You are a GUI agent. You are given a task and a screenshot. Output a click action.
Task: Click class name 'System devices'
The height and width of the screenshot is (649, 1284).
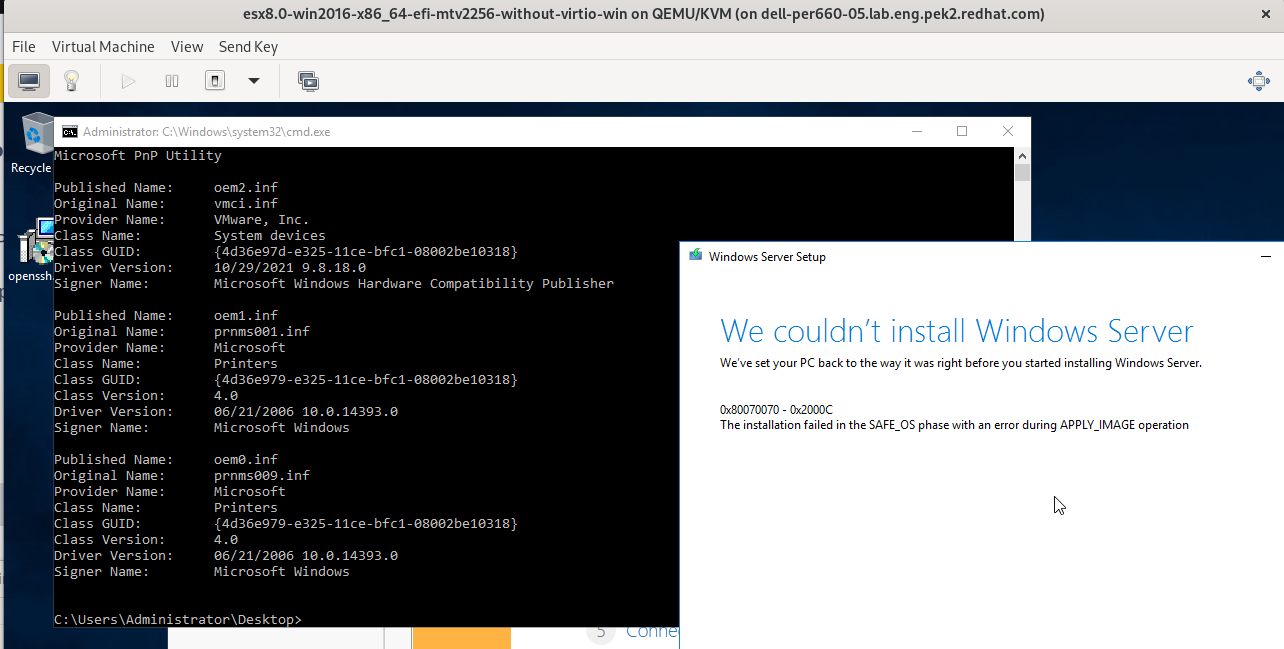(x=270, y=235)
